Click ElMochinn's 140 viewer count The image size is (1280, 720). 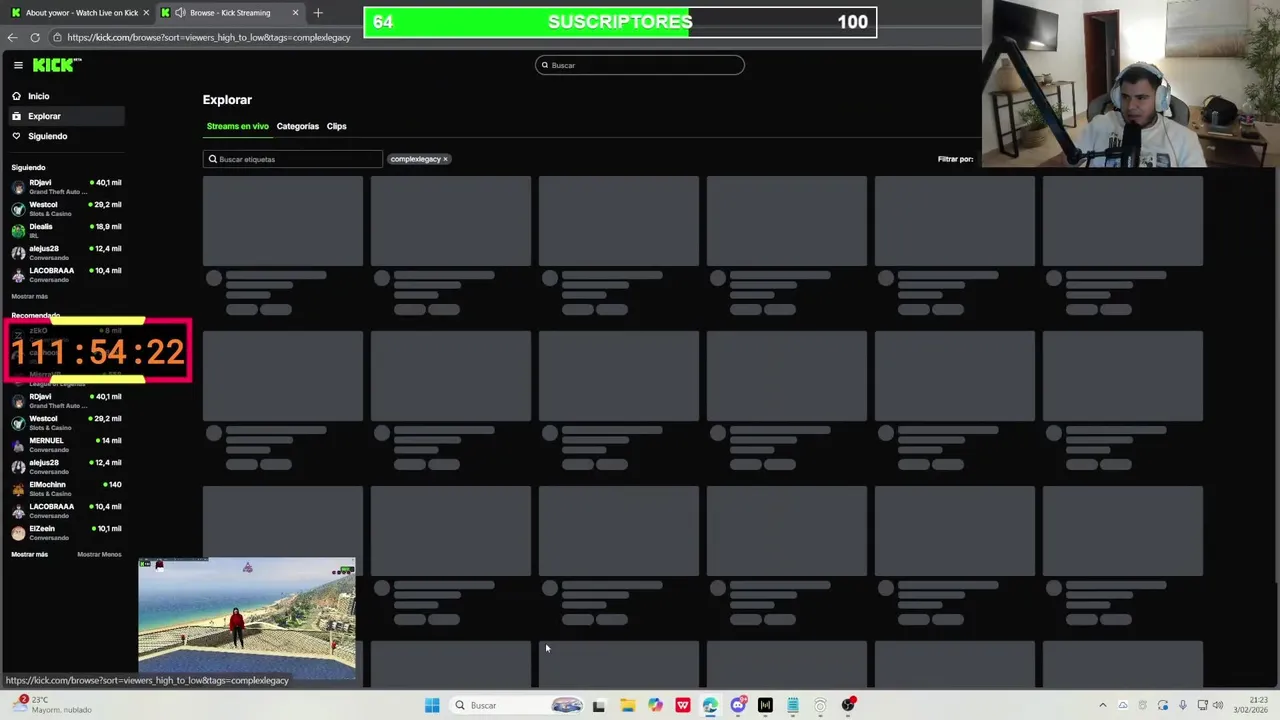pos(112,485)
